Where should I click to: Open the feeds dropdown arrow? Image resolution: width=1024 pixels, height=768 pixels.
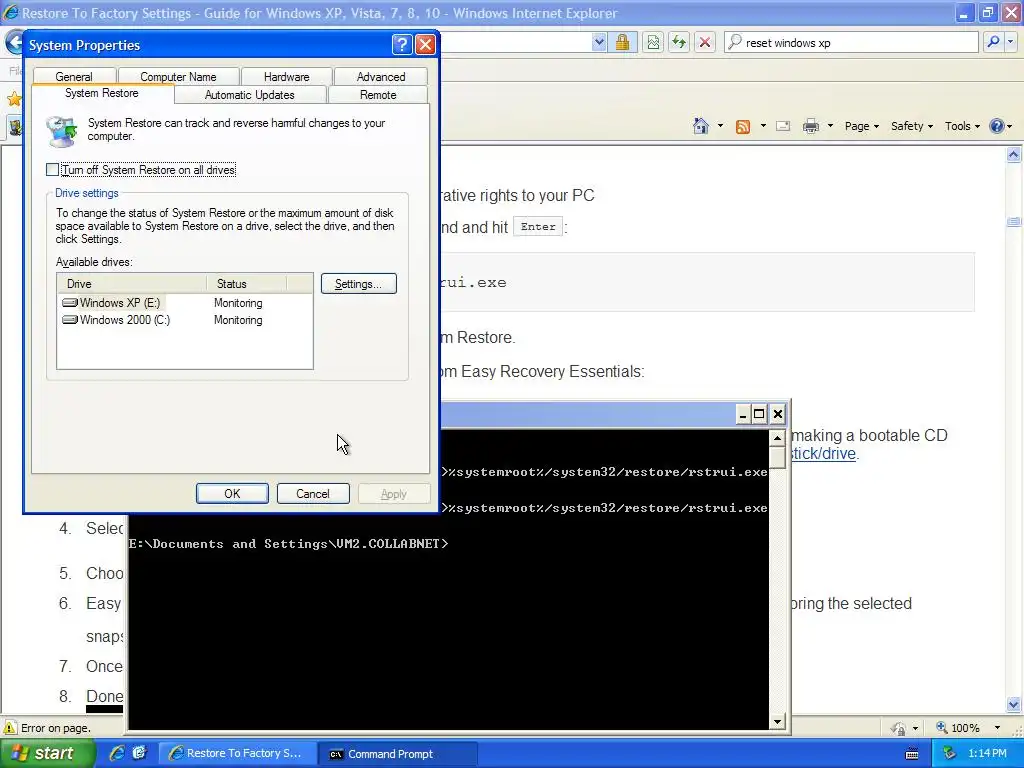tap(763, 126)
